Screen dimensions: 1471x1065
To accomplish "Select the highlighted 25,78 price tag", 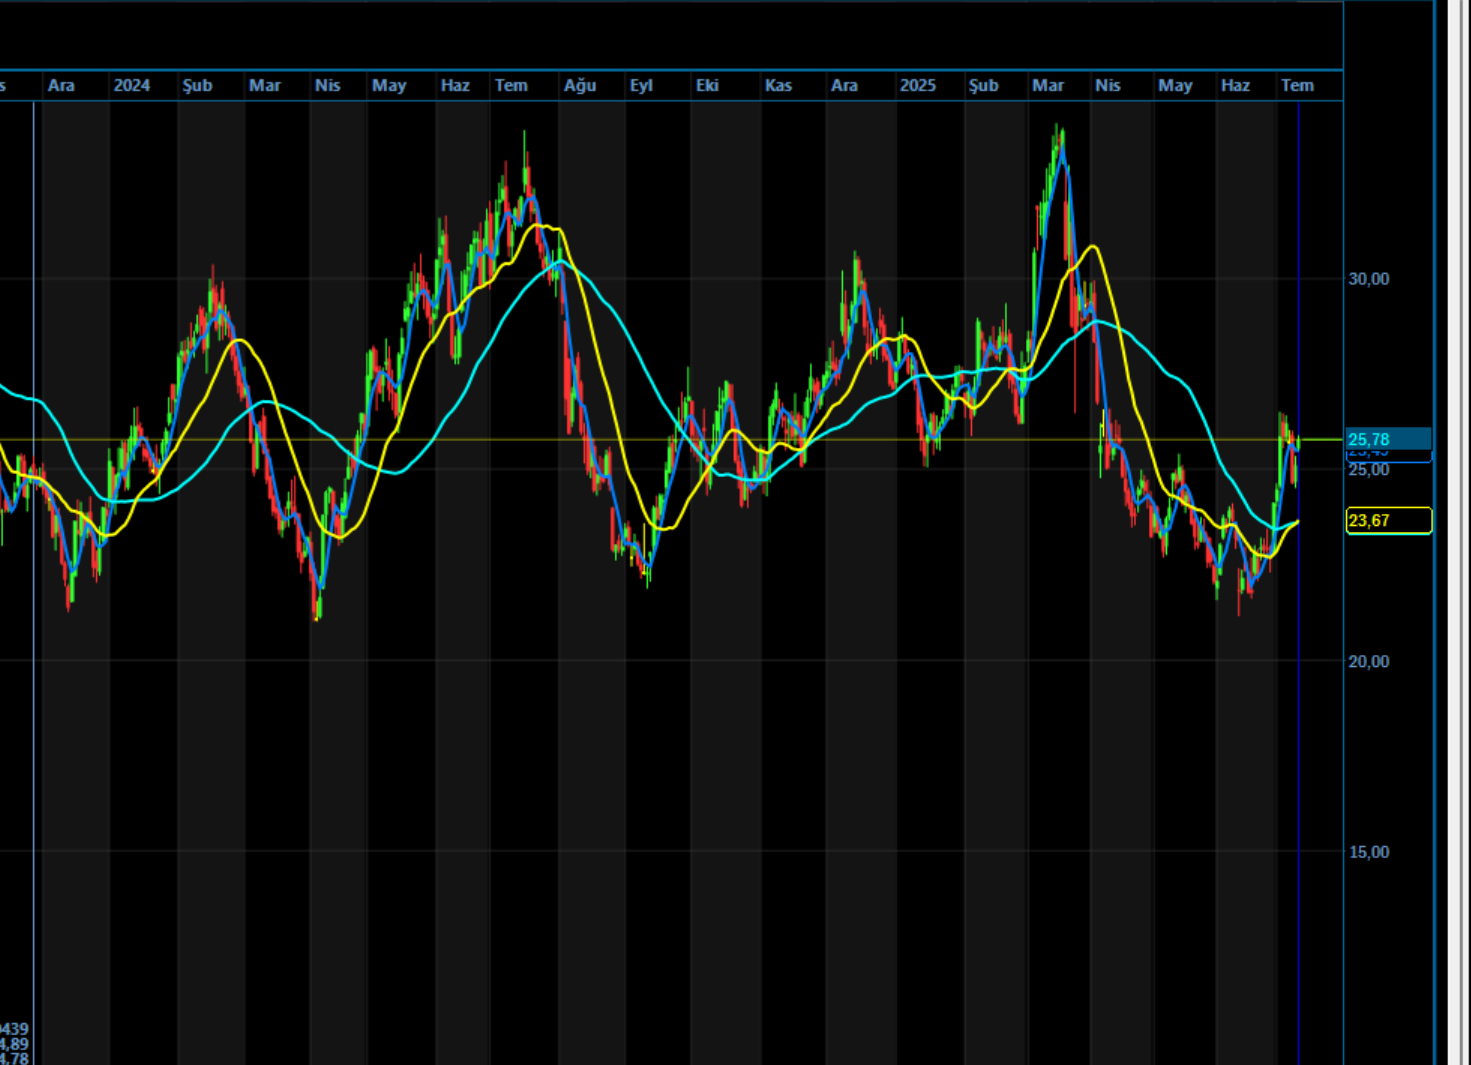I will click(x=1389, y=439).
